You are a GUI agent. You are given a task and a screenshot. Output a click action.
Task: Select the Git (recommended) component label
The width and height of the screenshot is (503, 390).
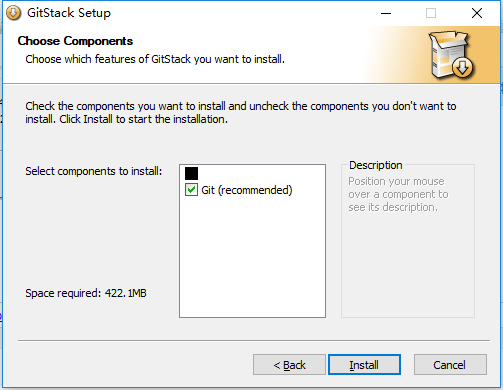click(x=247, y=190)
